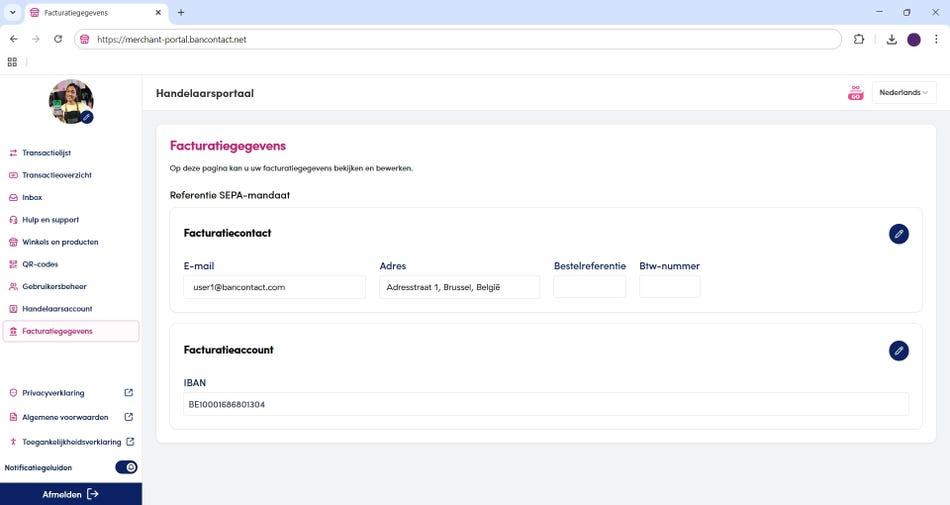The height and width of the screenshot is (505, 950).
Task: Reload the page using browser refresh icon
Action: click(58, 39)
